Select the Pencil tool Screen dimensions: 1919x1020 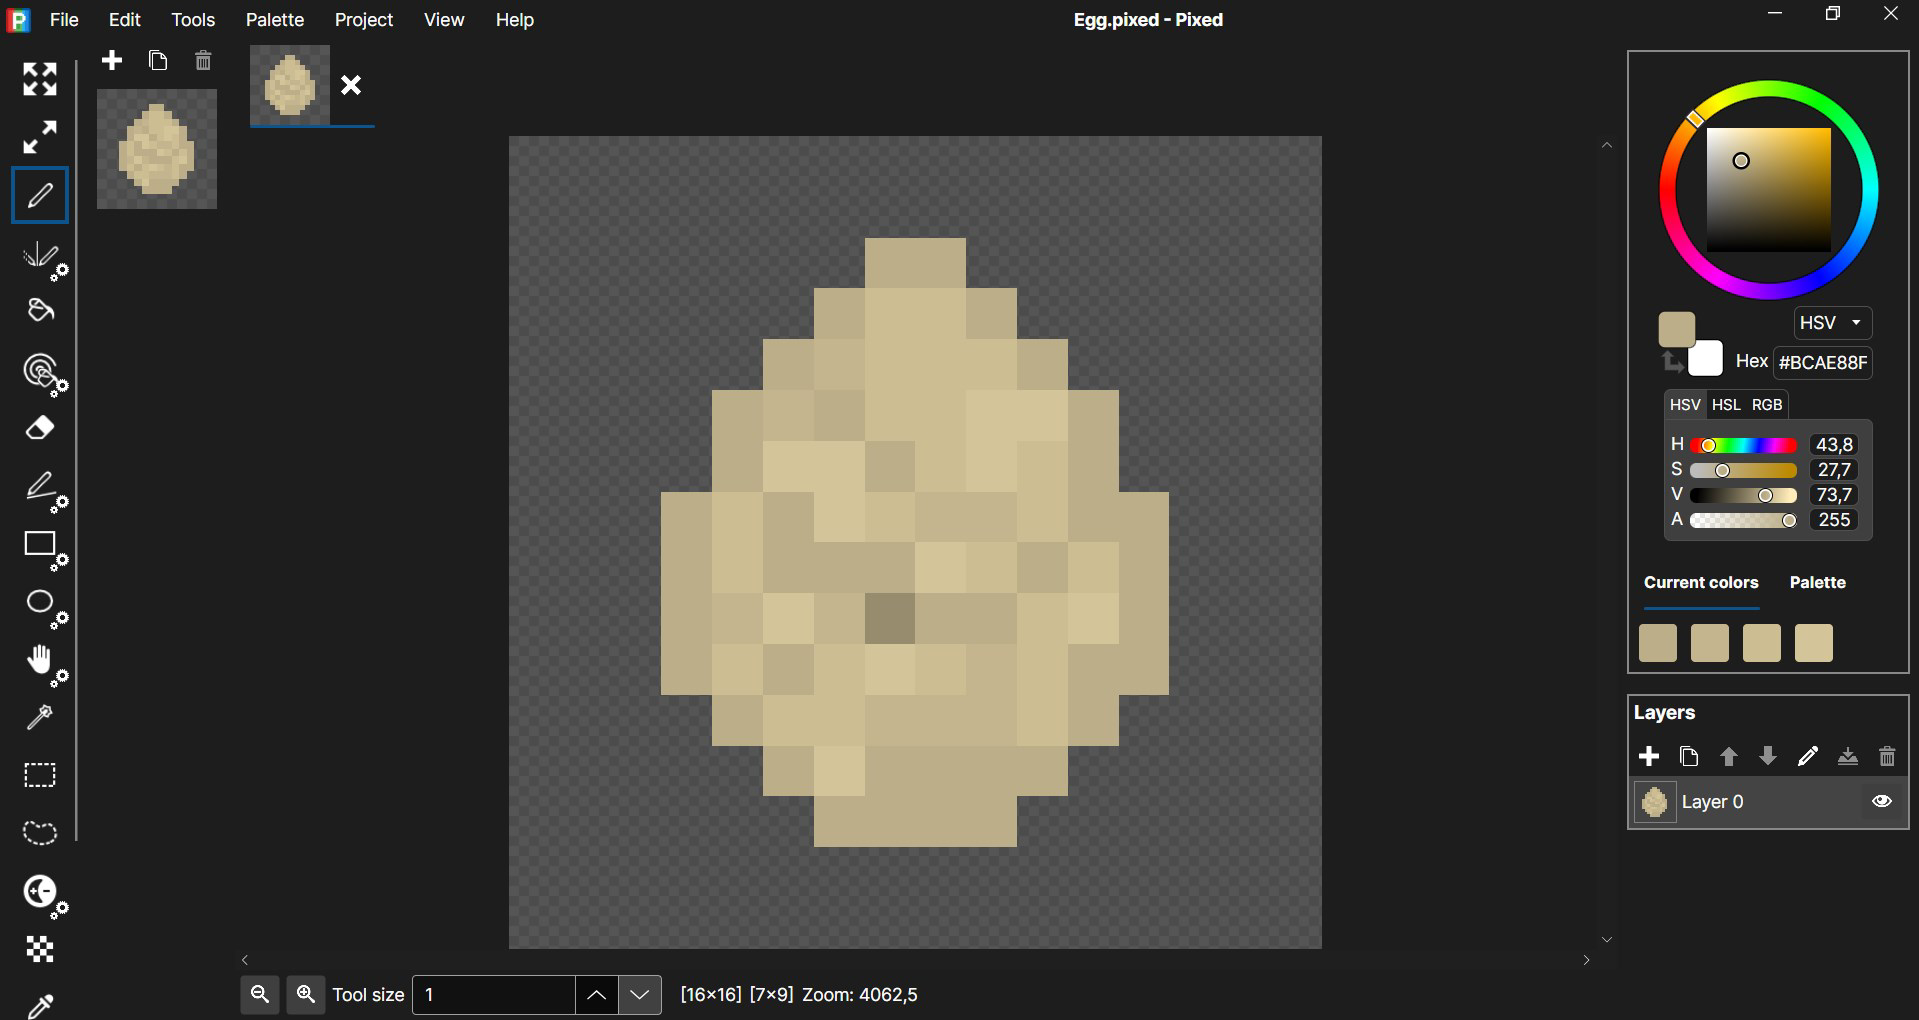click(40, 195)
